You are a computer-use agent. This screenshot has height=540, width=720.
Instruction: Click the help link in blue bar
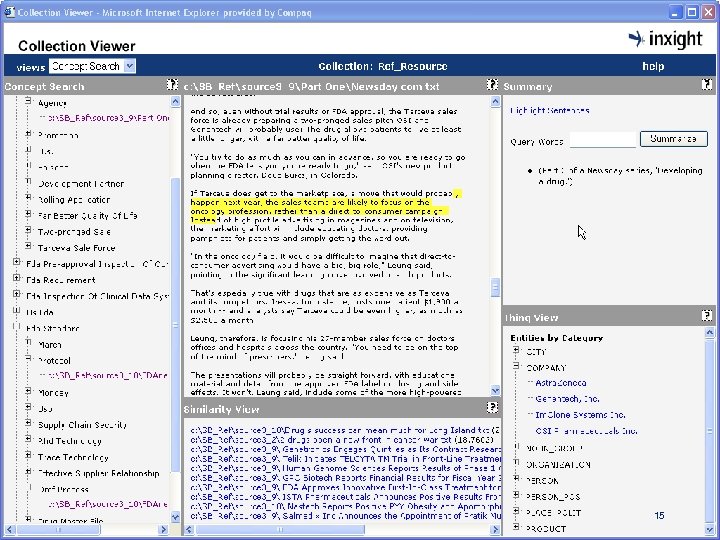tap(652, 66)
